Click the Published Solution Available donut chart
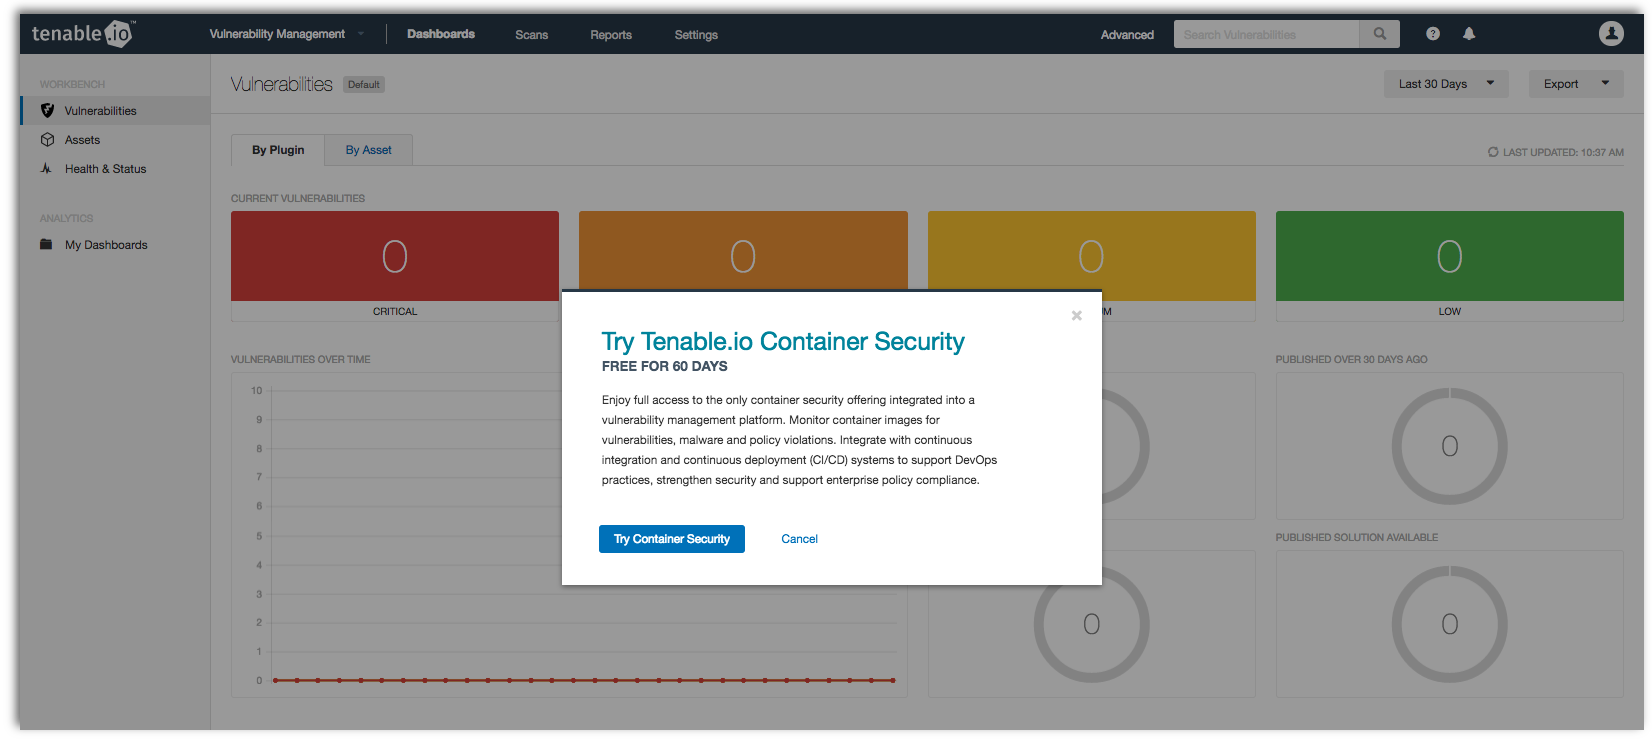This screenshot has width=1652, height=741. (1449, 624)
